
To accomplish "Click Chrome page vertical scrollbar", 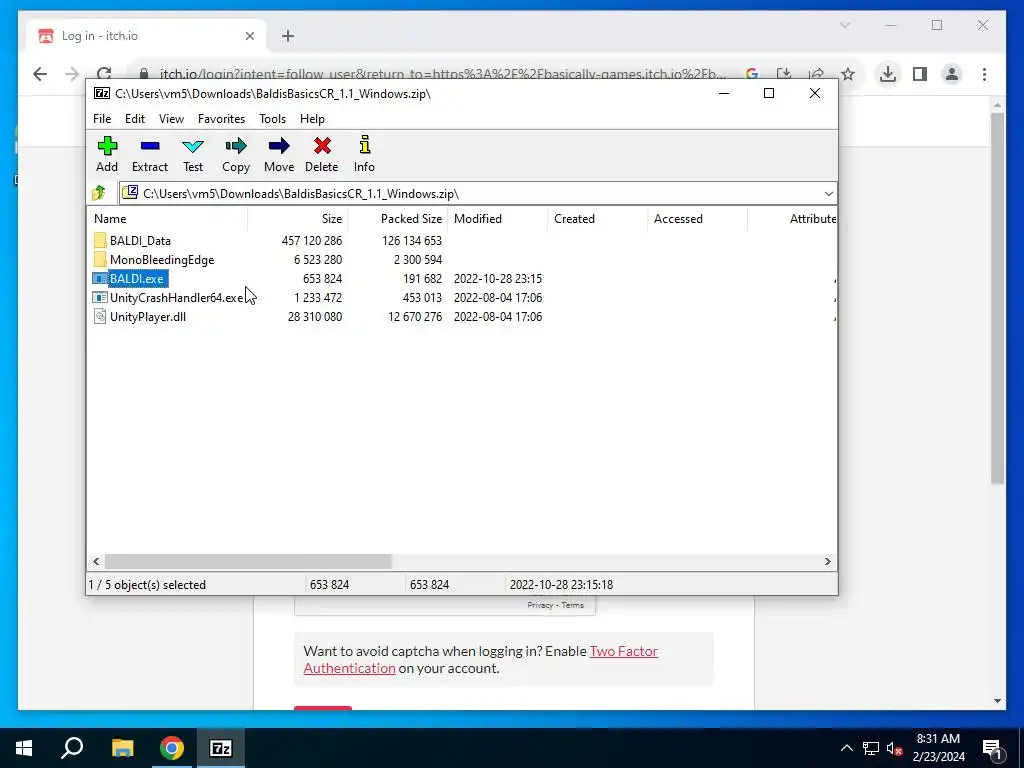I will point(997,298).
